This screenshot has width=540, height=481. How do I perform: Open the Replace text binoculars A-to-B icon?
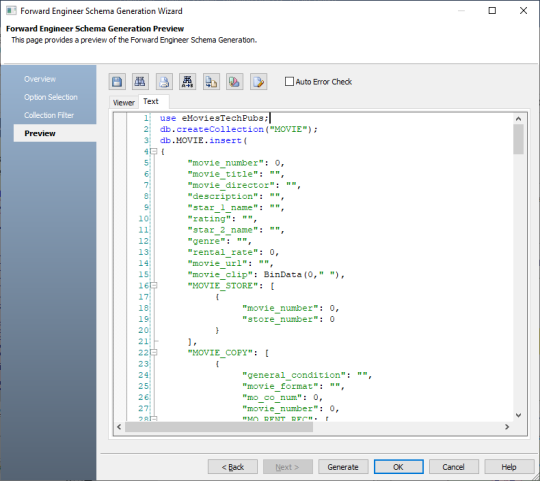pyautogui.click(x=187, y=82)
